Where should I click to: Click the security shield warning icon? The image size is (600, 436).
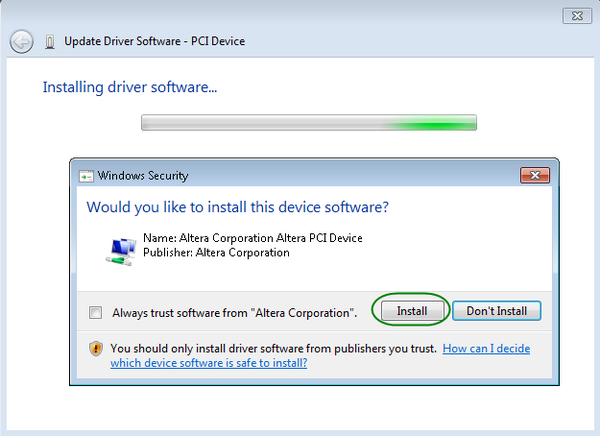(x=96, y=348)
